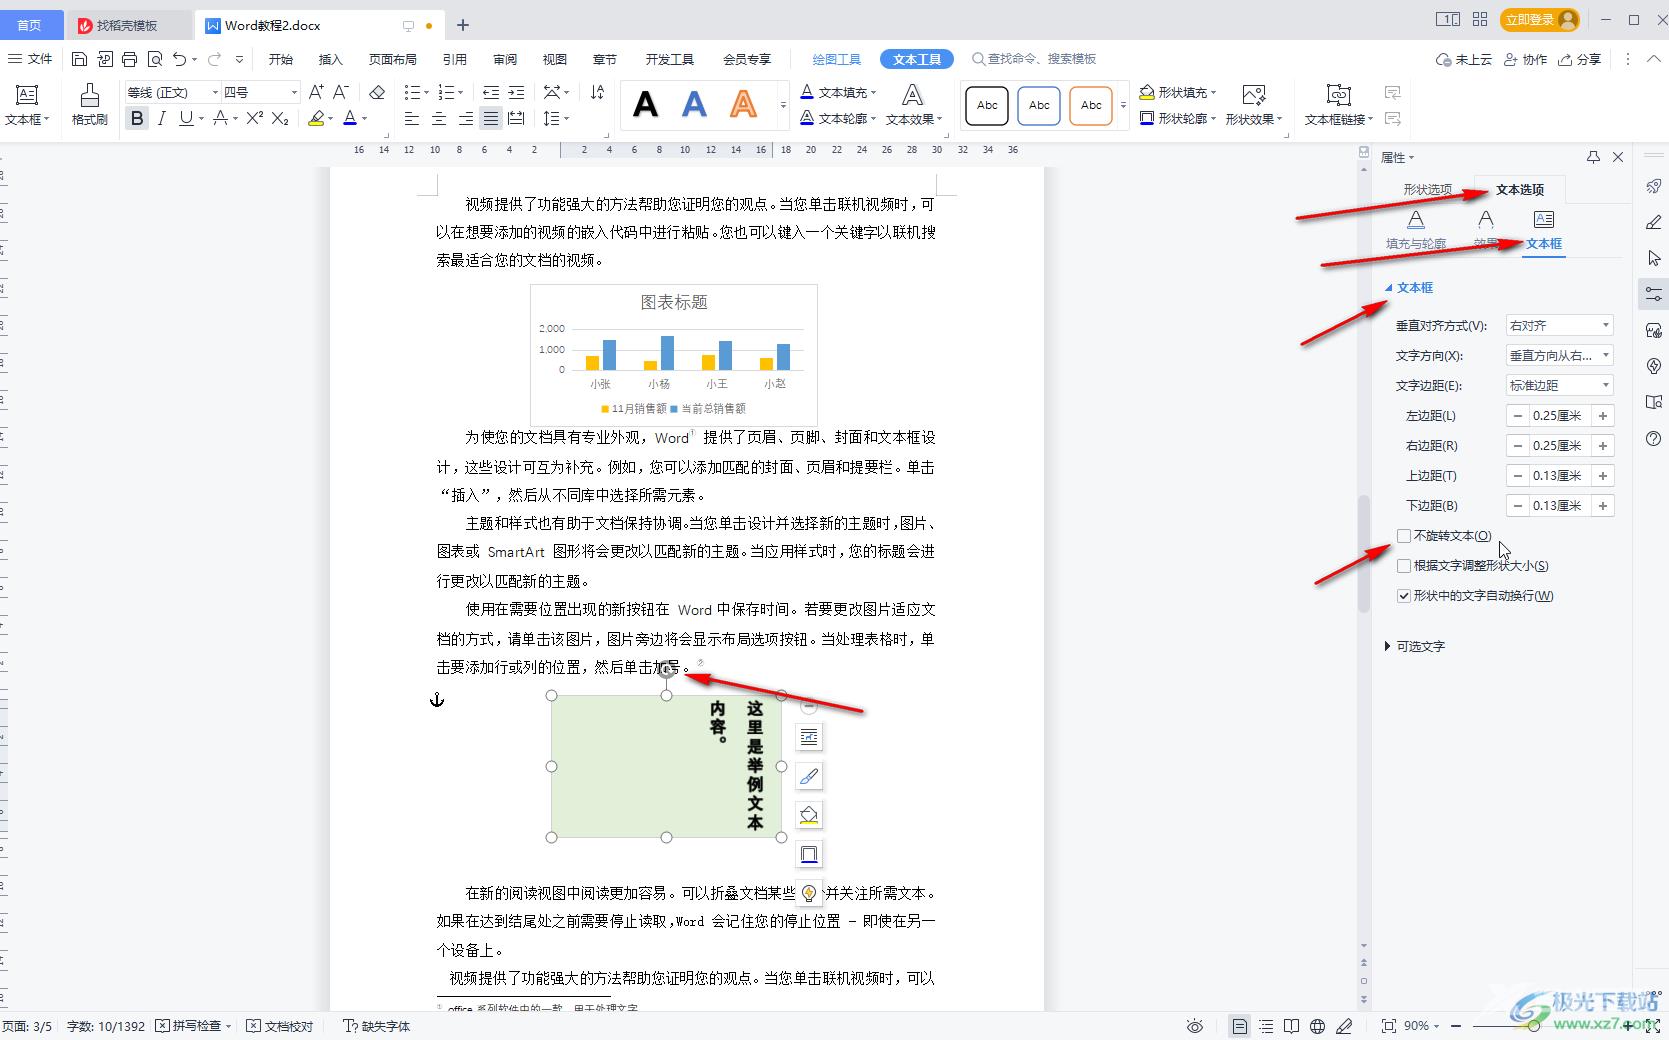Click the Text Effects (文本效果) icon
This screenshot has height=1040, width=1669.
pos(913,105)
